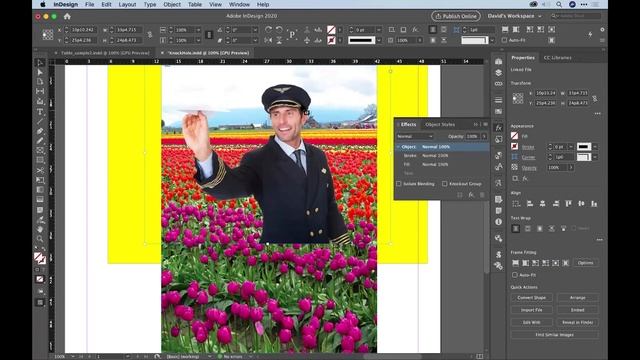Toggle Auto-Fit checkbox in control bar
The width and height of the screenshot is (640, 360).
tap(504, 40)
